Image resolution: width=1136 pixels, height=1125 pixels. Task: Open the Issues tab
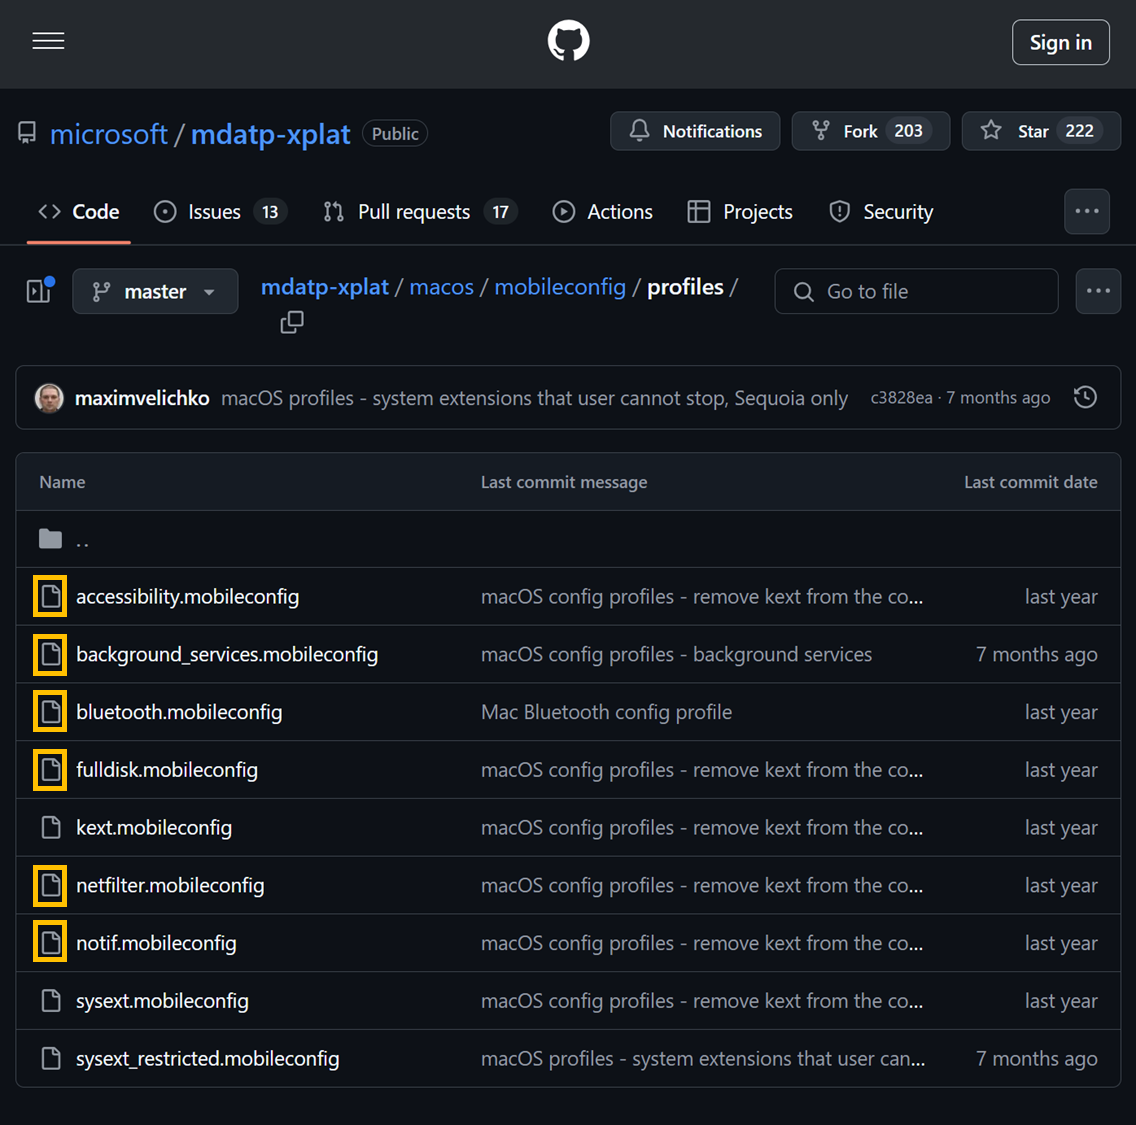[x=220, y=212]
